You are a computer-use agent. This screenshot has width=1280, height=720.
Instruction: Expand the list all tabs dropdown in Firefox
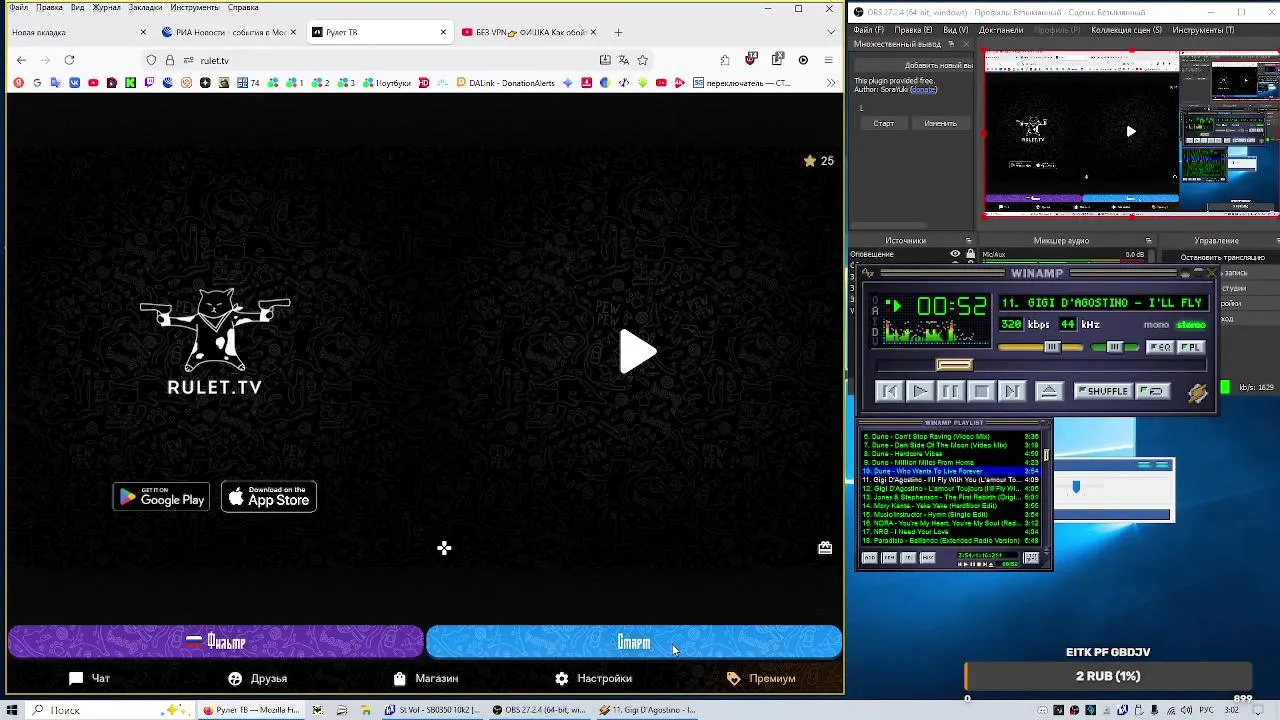830,32
